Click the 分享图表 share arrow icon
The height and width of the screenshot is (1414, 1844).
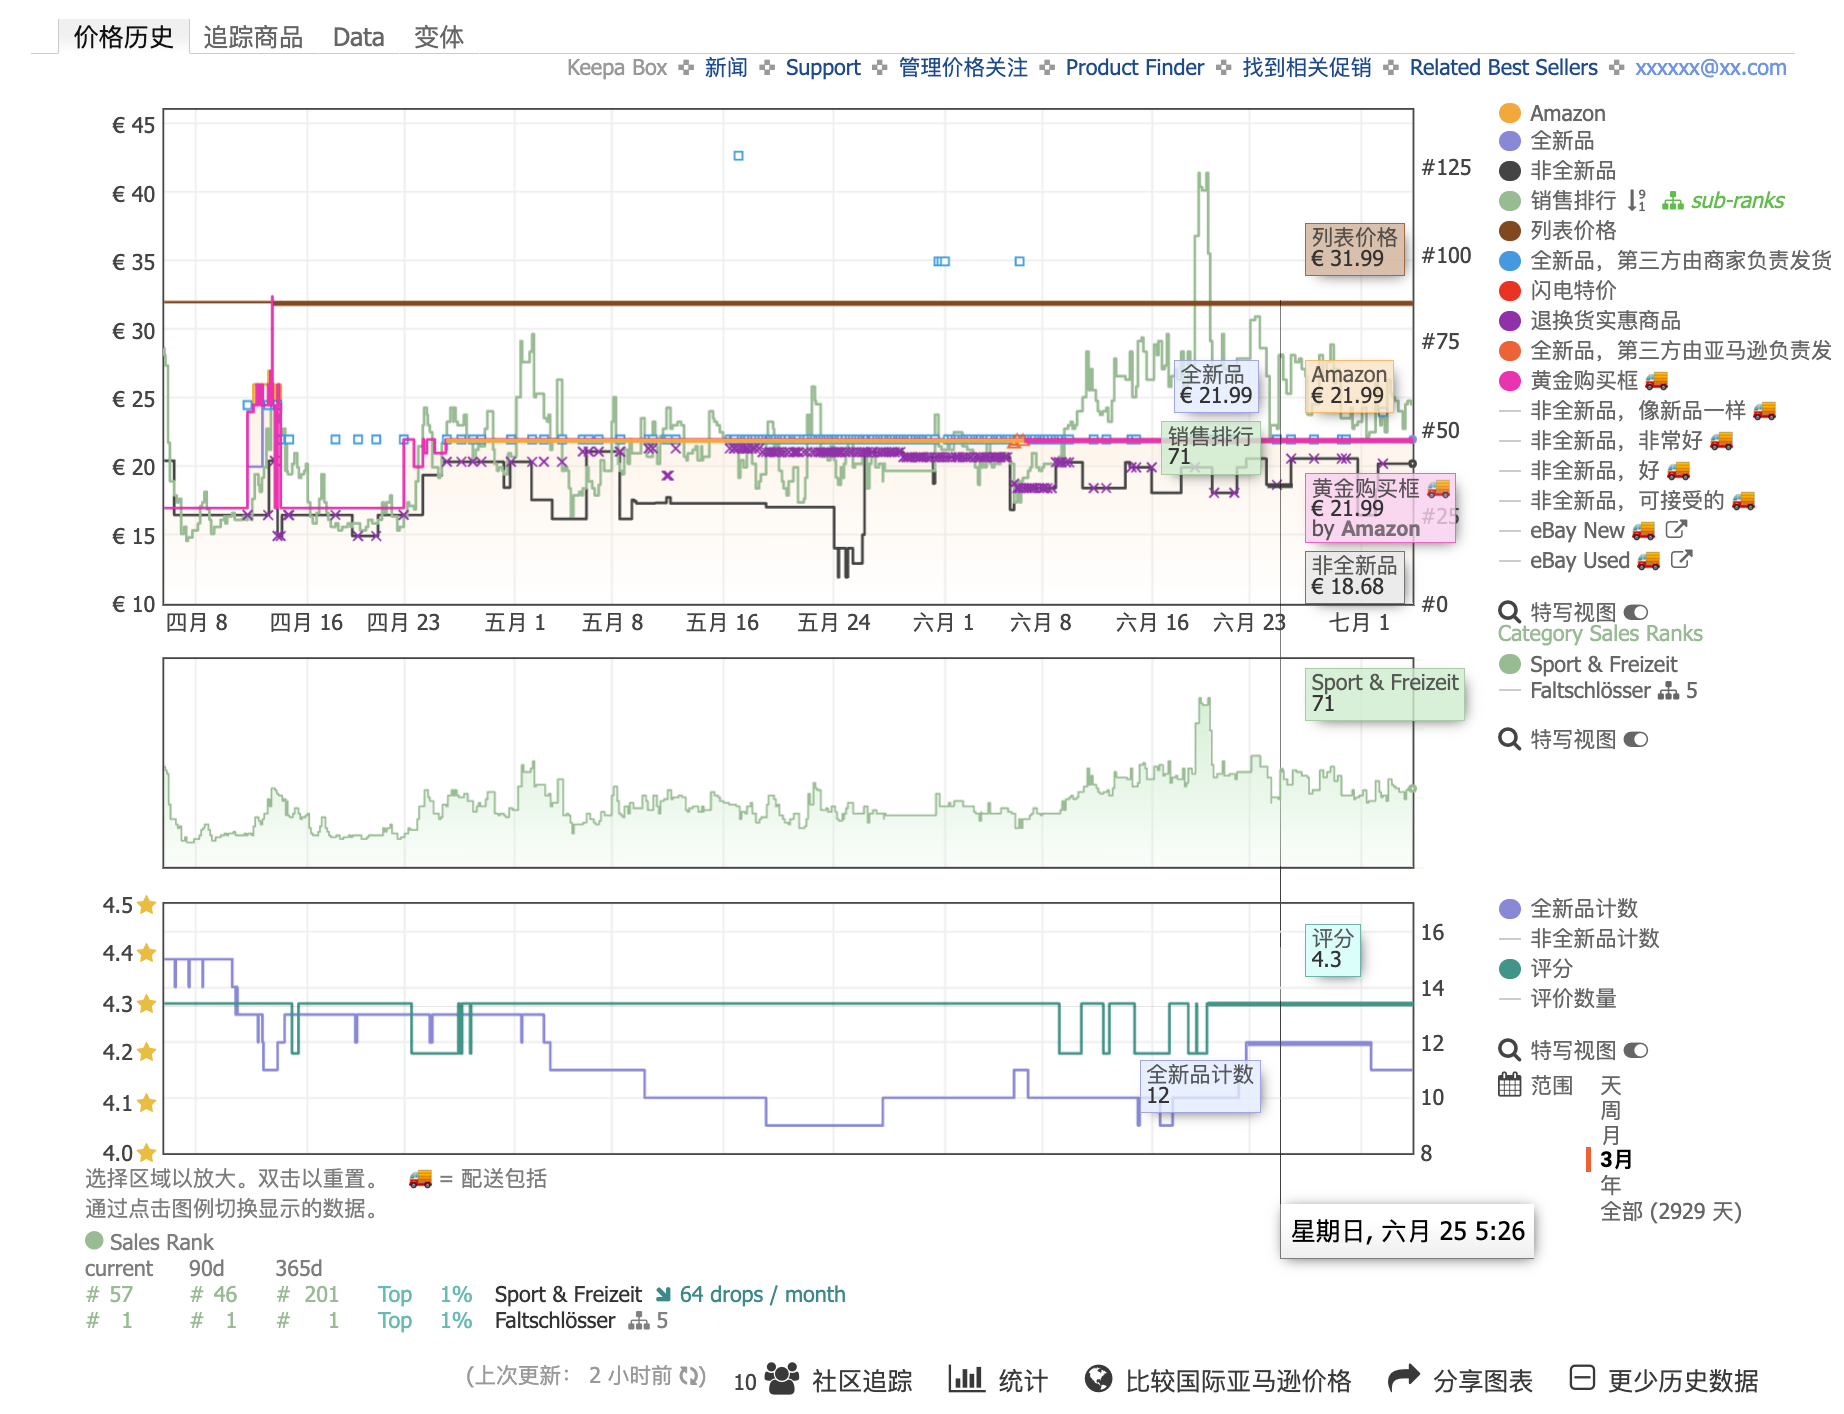pyautogui.click(x=1404, y=1378)
